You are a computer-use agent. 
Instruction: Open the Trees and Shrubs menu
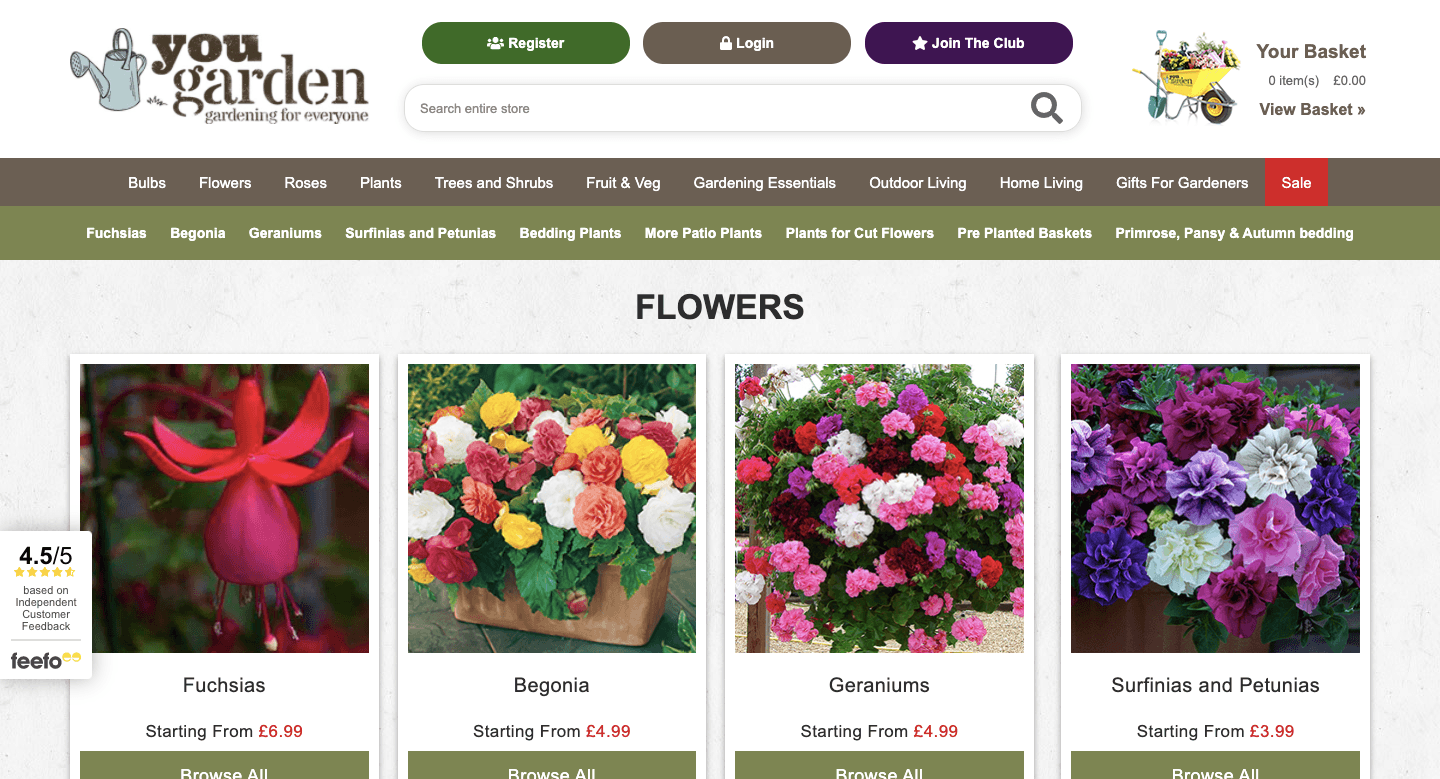(494, 183)
